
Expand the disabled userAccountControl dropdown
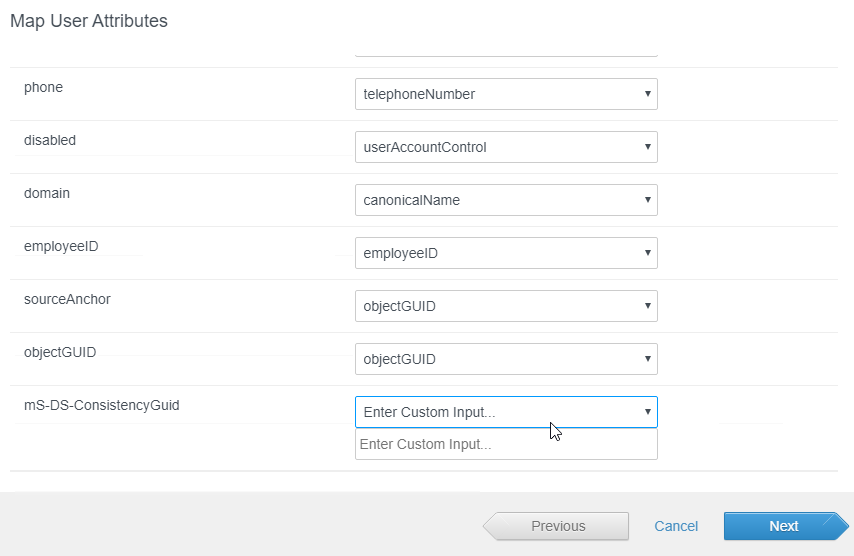click(x=506, y=147)
